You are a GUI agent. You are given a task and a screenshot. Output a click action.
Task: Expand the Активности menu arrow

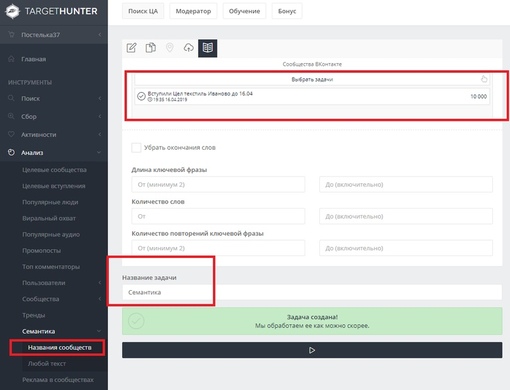click(99, 134)
